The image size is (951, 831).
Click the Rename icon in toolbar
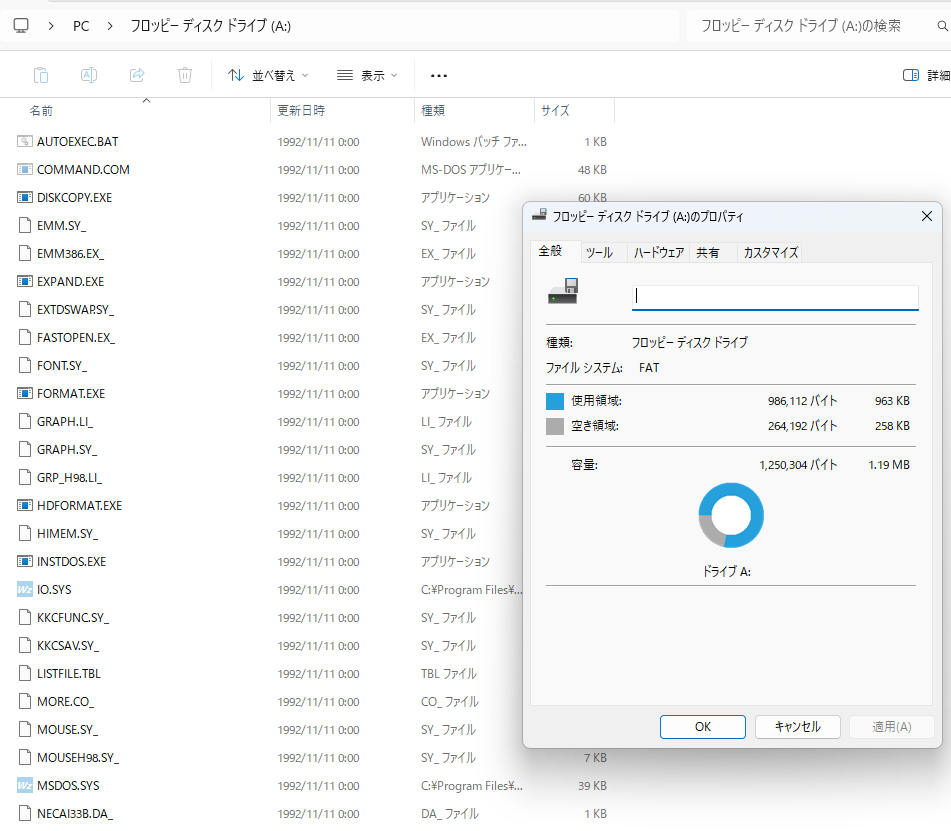coord(89,75)
